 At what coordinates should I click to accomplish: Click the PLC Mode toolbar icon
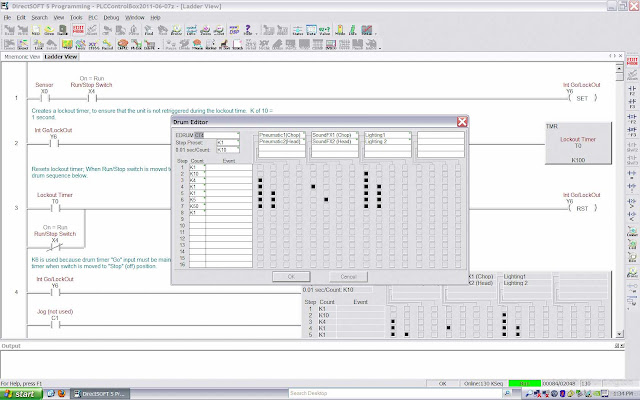tap(340, 30)
